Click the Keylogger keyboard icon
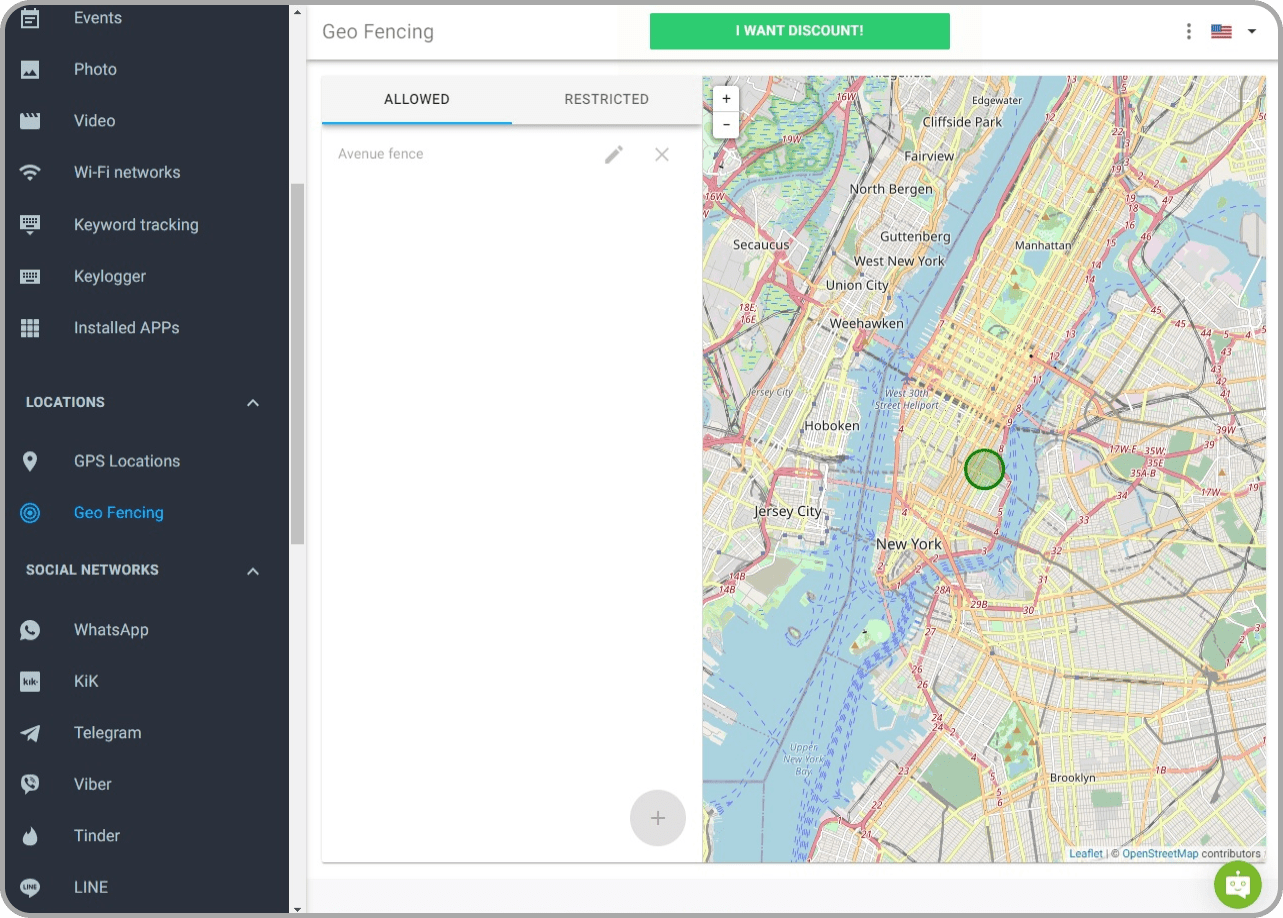 [x=30, y=277]
